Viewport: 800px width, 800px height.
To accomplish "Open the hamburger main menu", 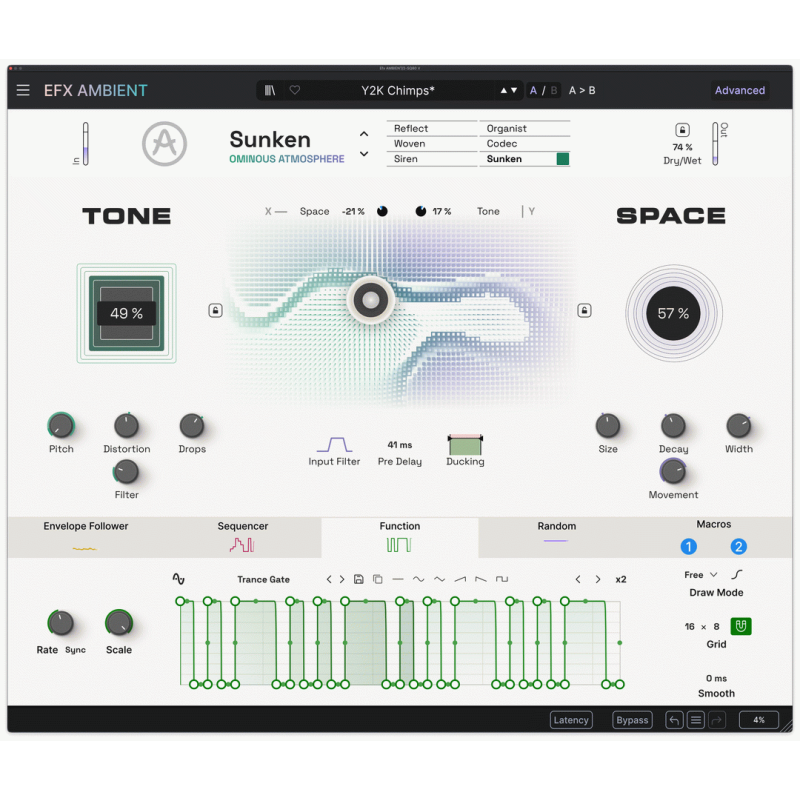I will tap(23, 90).
